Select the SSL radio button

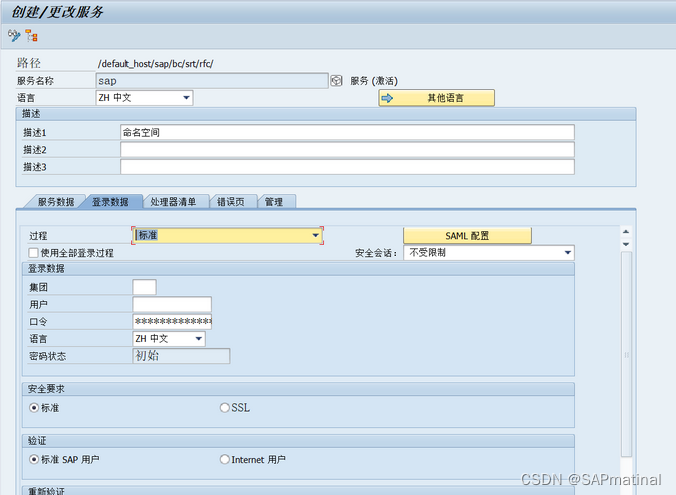click(x=225, y=407)
